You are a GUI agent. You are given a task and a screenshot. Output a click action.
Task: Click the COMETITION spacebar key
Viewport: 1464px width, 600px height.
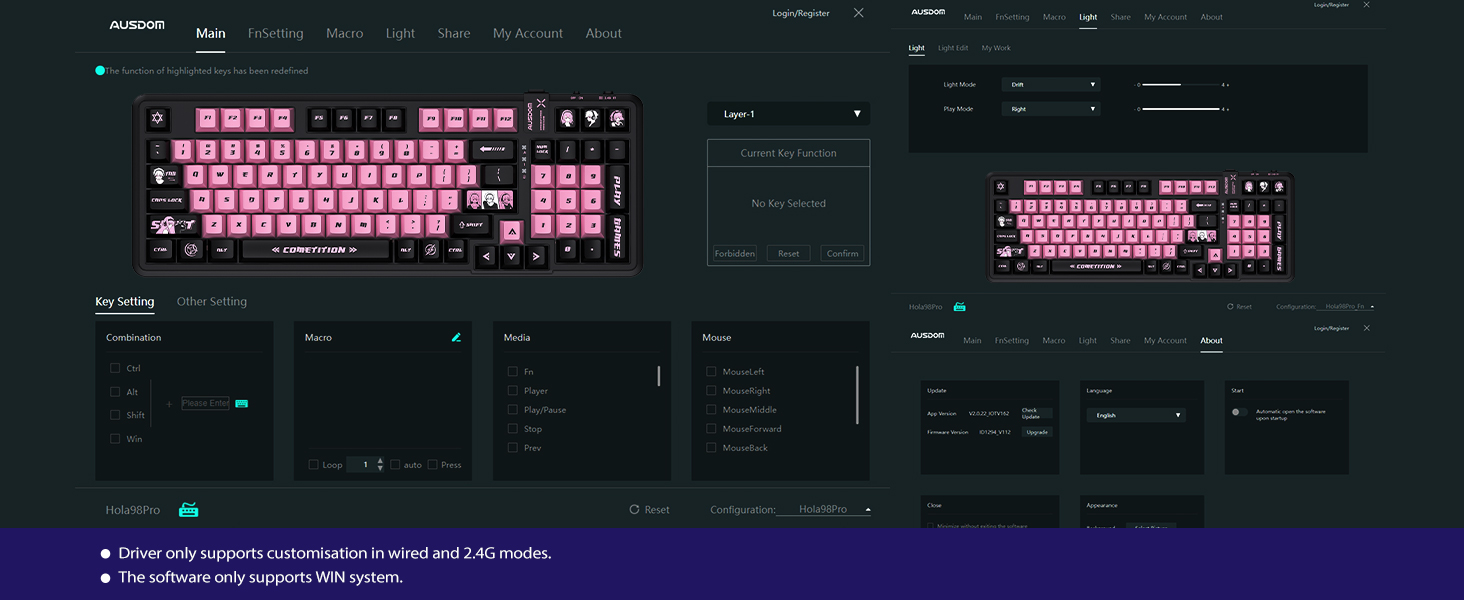click(315, 250)
